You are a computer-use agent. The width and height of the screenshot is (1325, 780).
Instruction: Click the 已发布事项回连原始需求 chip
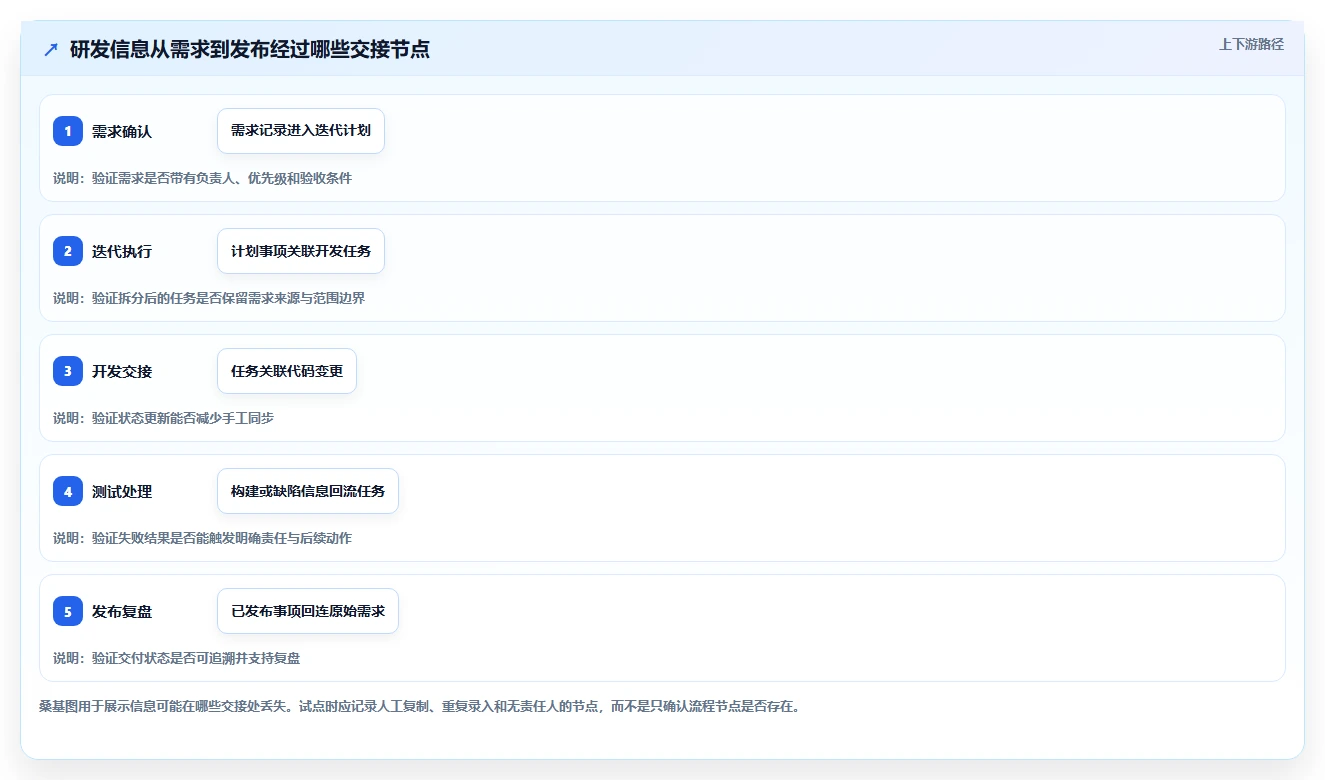[308, 611]
